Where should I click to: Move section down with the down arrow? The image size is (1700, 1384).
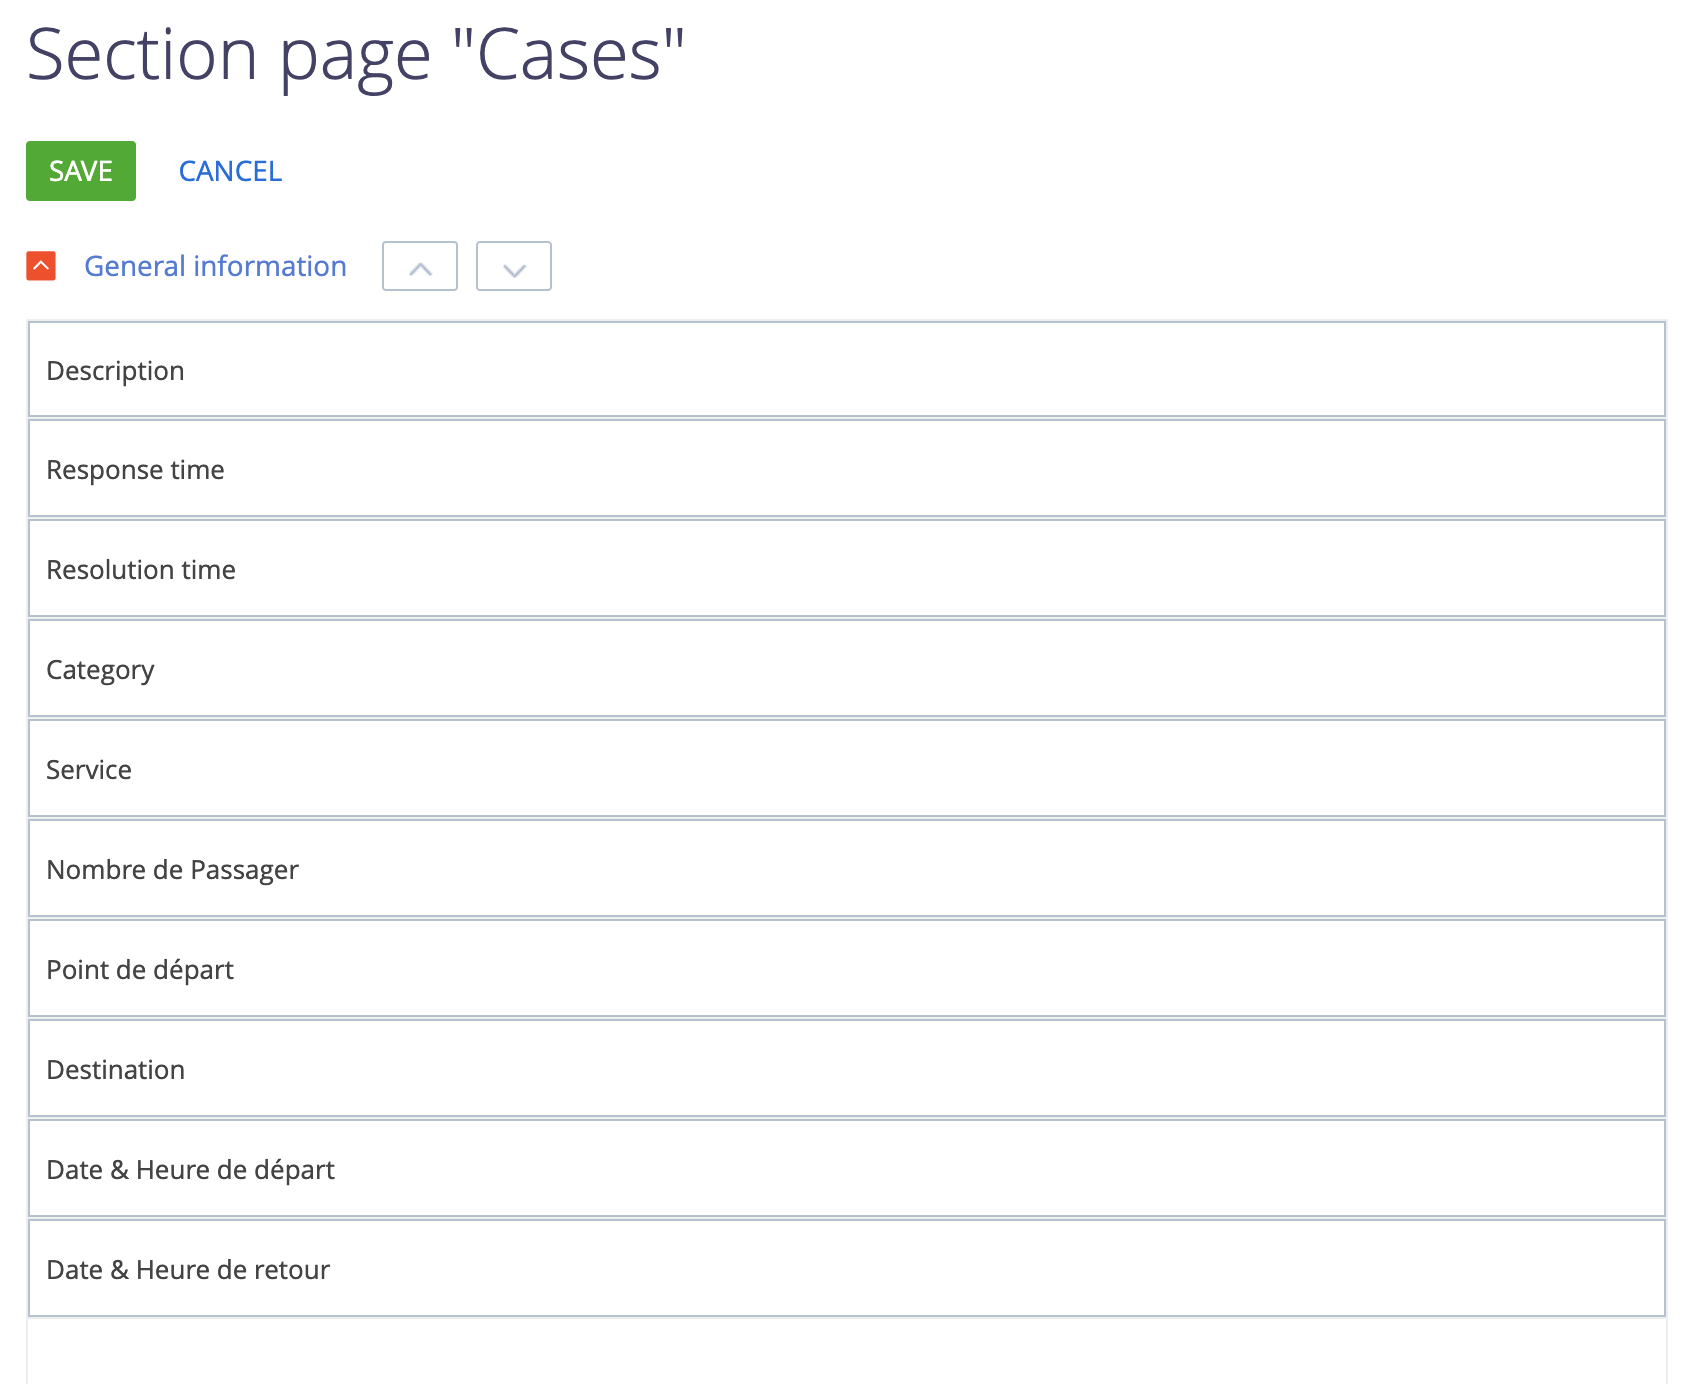514,266
